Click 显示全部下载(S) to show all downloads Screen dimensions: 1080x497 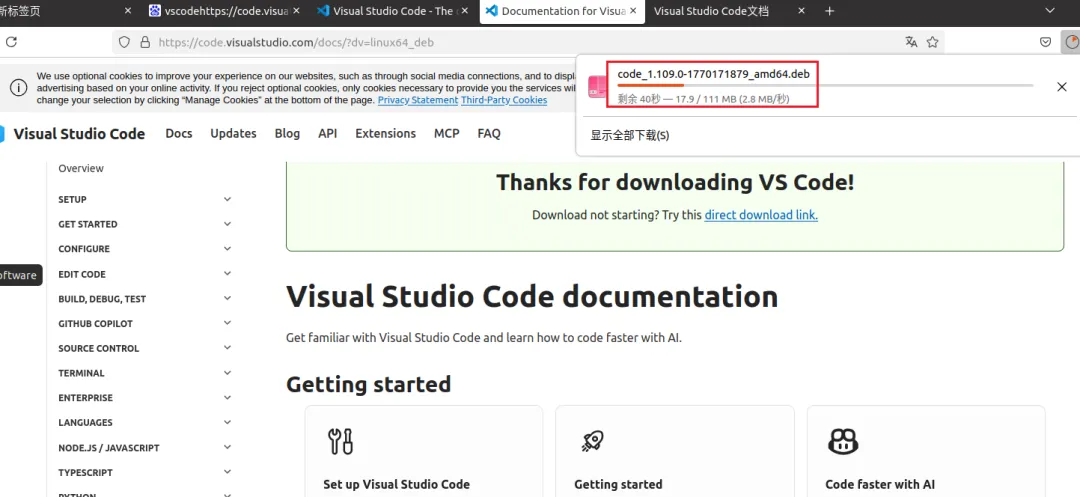click(630, 136)
